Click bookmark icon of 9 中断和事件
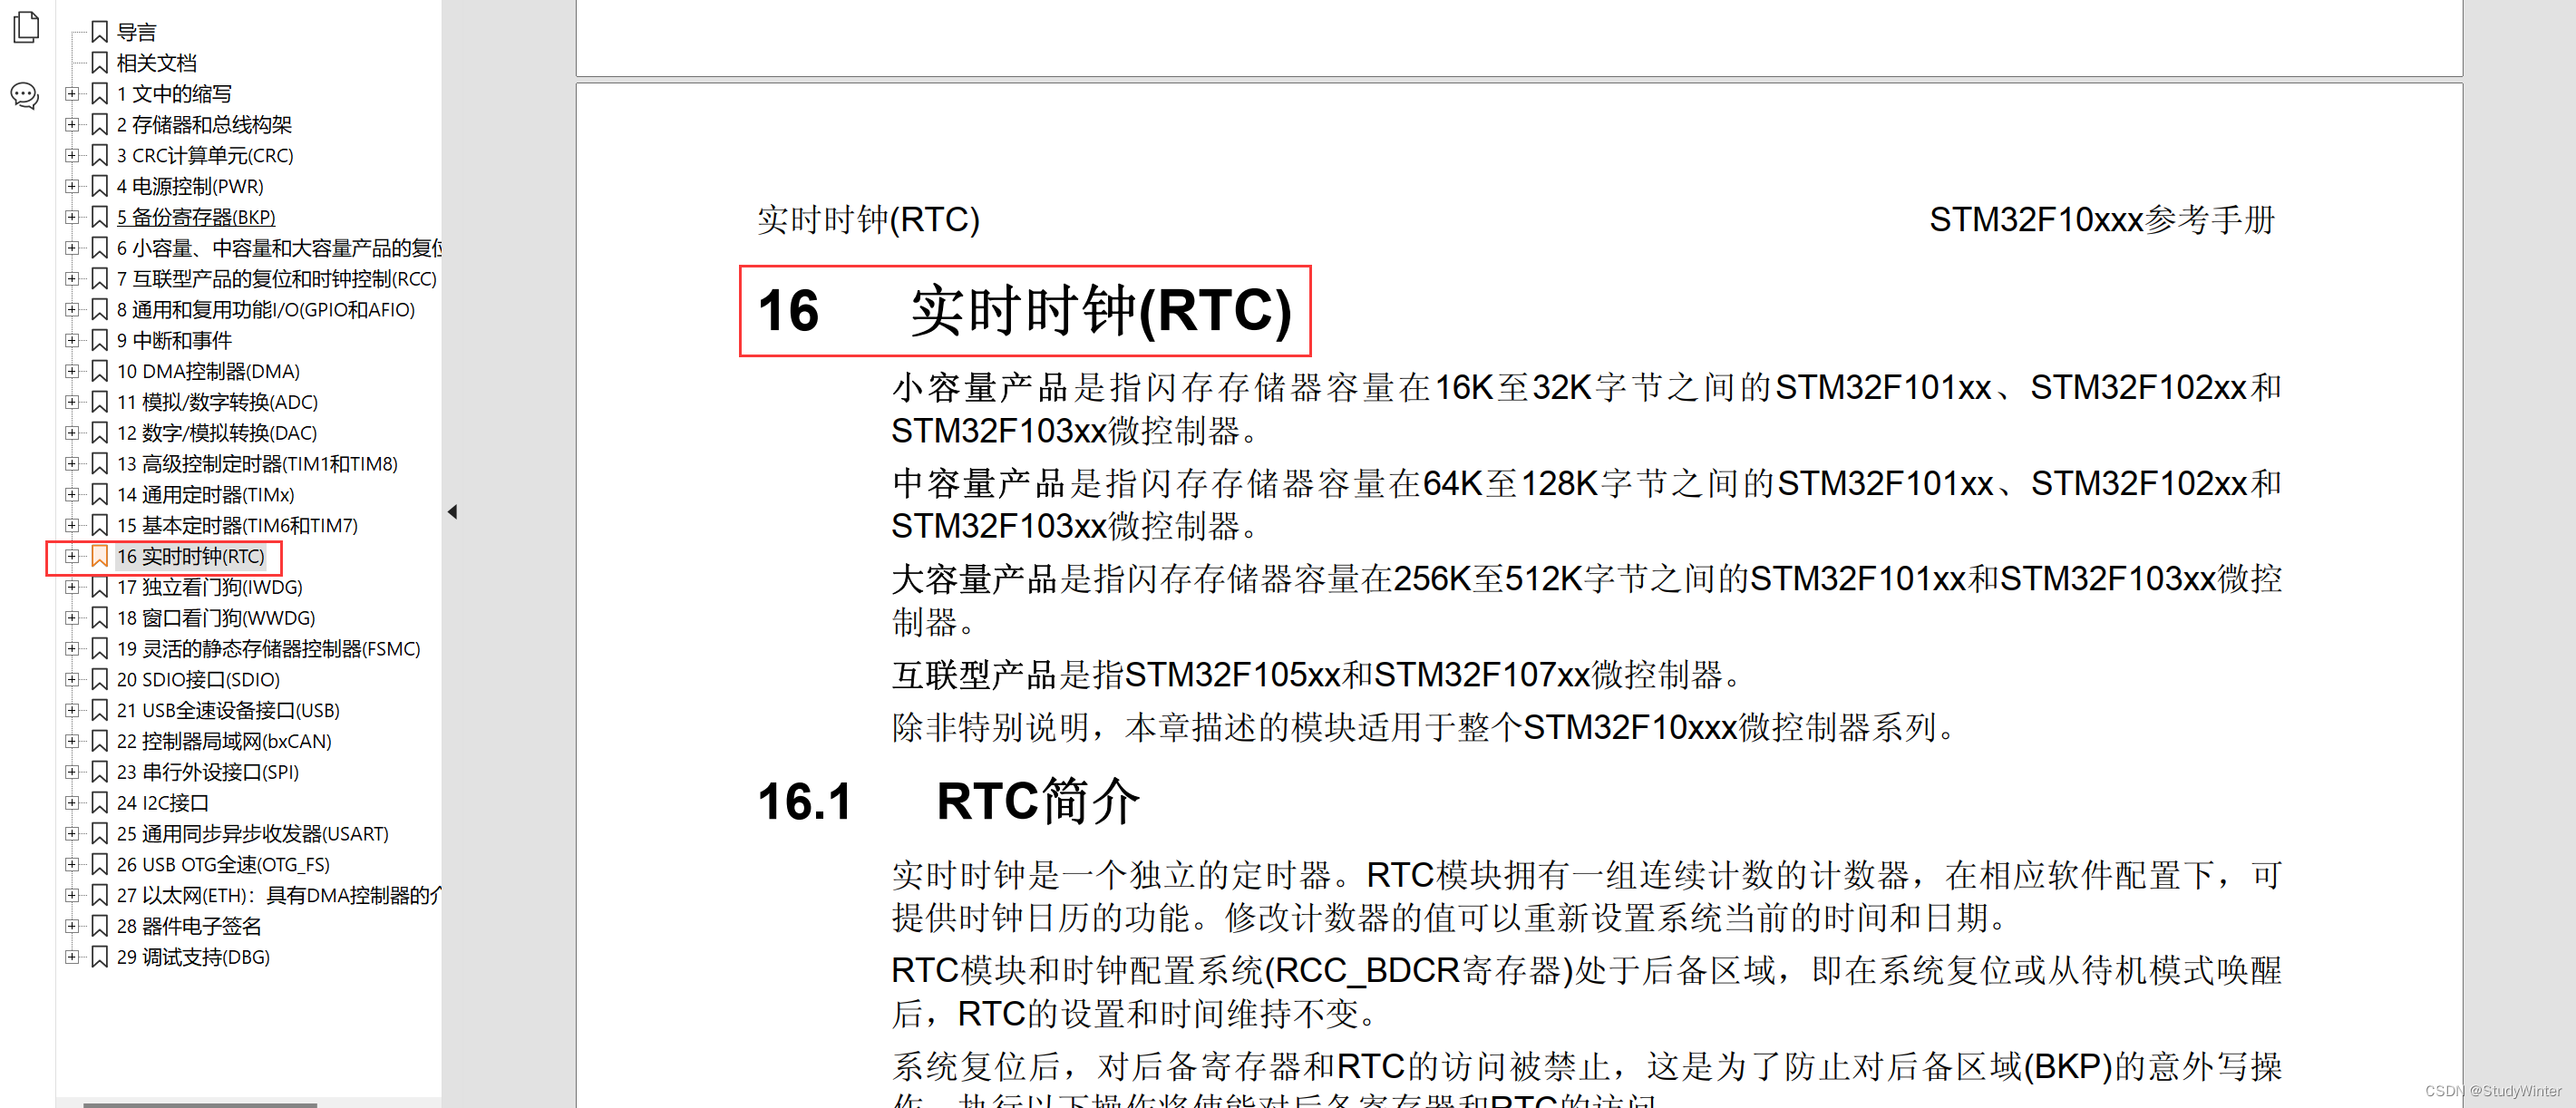Viewport: 2576px width, 1108px height. click(x=99, y=340)
